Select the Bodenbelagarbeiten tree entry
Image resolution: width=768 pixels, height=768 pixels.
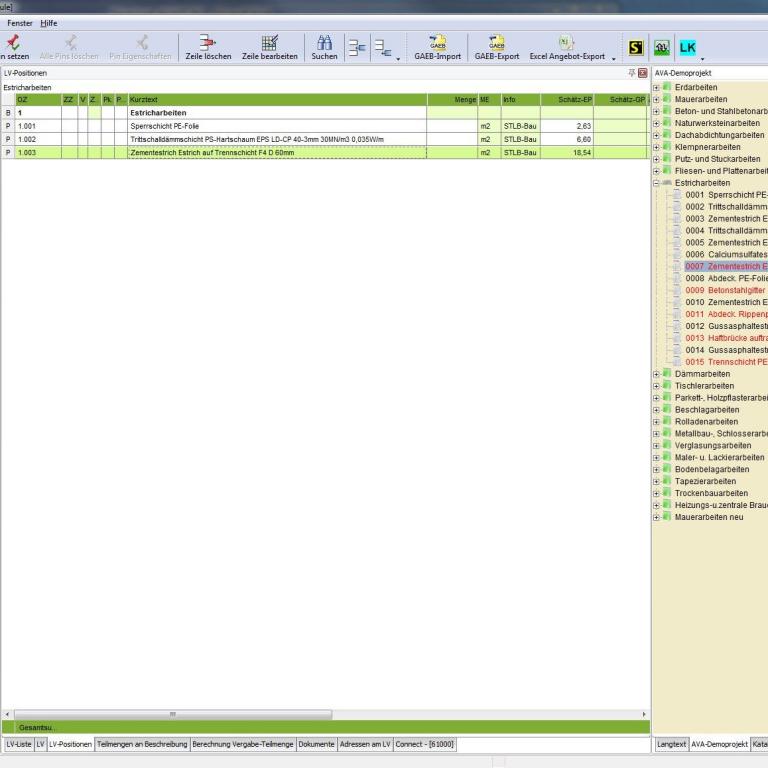(x=712, y=469)
